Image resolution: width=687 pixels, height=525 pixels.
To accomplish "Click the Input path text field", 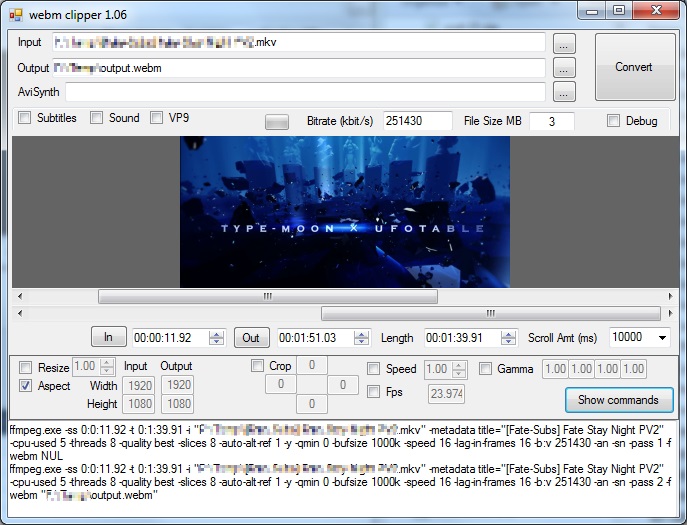I will (x=299, y=43).
